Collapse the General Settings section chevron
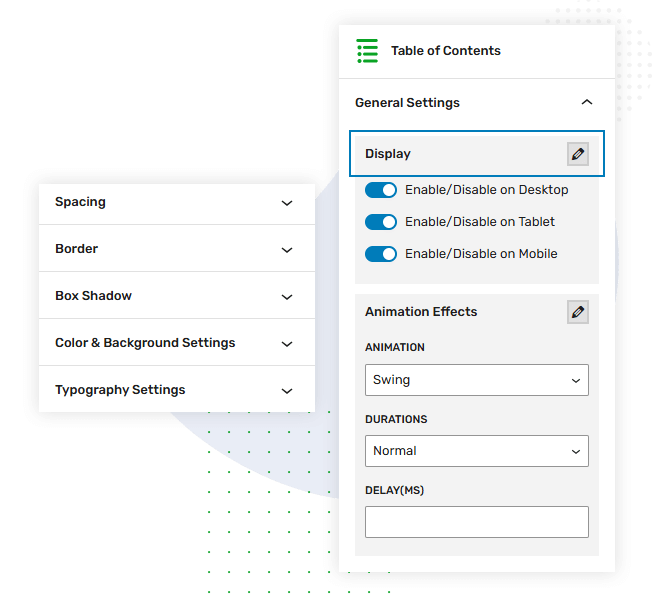This screenshot has height=594, width=652. 587,102
